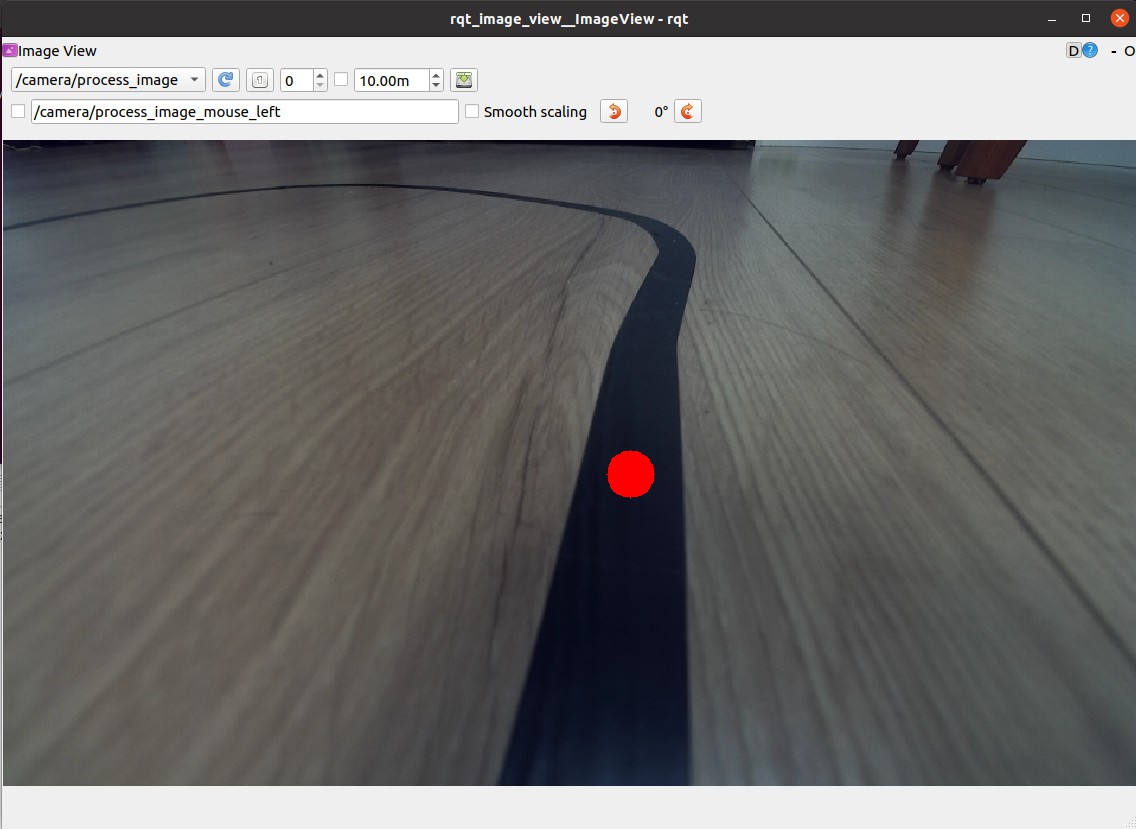Rotate image right clockwise
Image resolution: width=1136 pixels, height=829 pixels.
688,112
